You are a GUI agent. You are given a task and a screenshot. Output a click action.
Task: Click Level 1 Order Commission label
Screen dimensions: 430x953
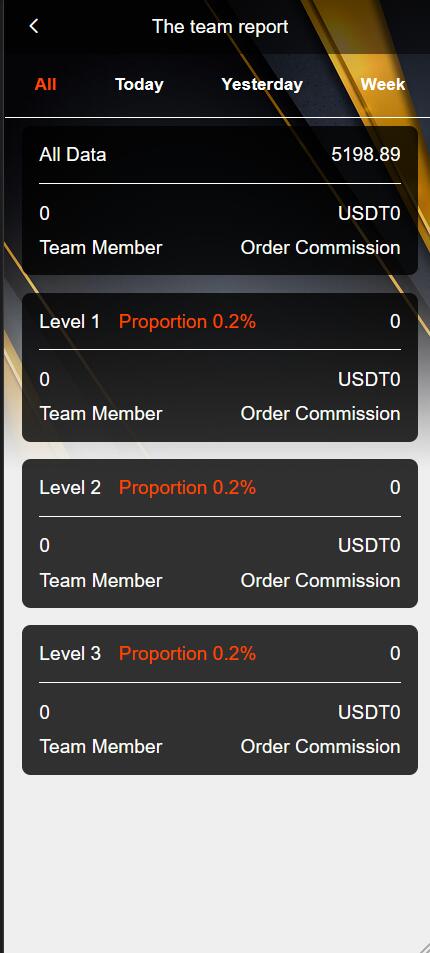point(321,414)
